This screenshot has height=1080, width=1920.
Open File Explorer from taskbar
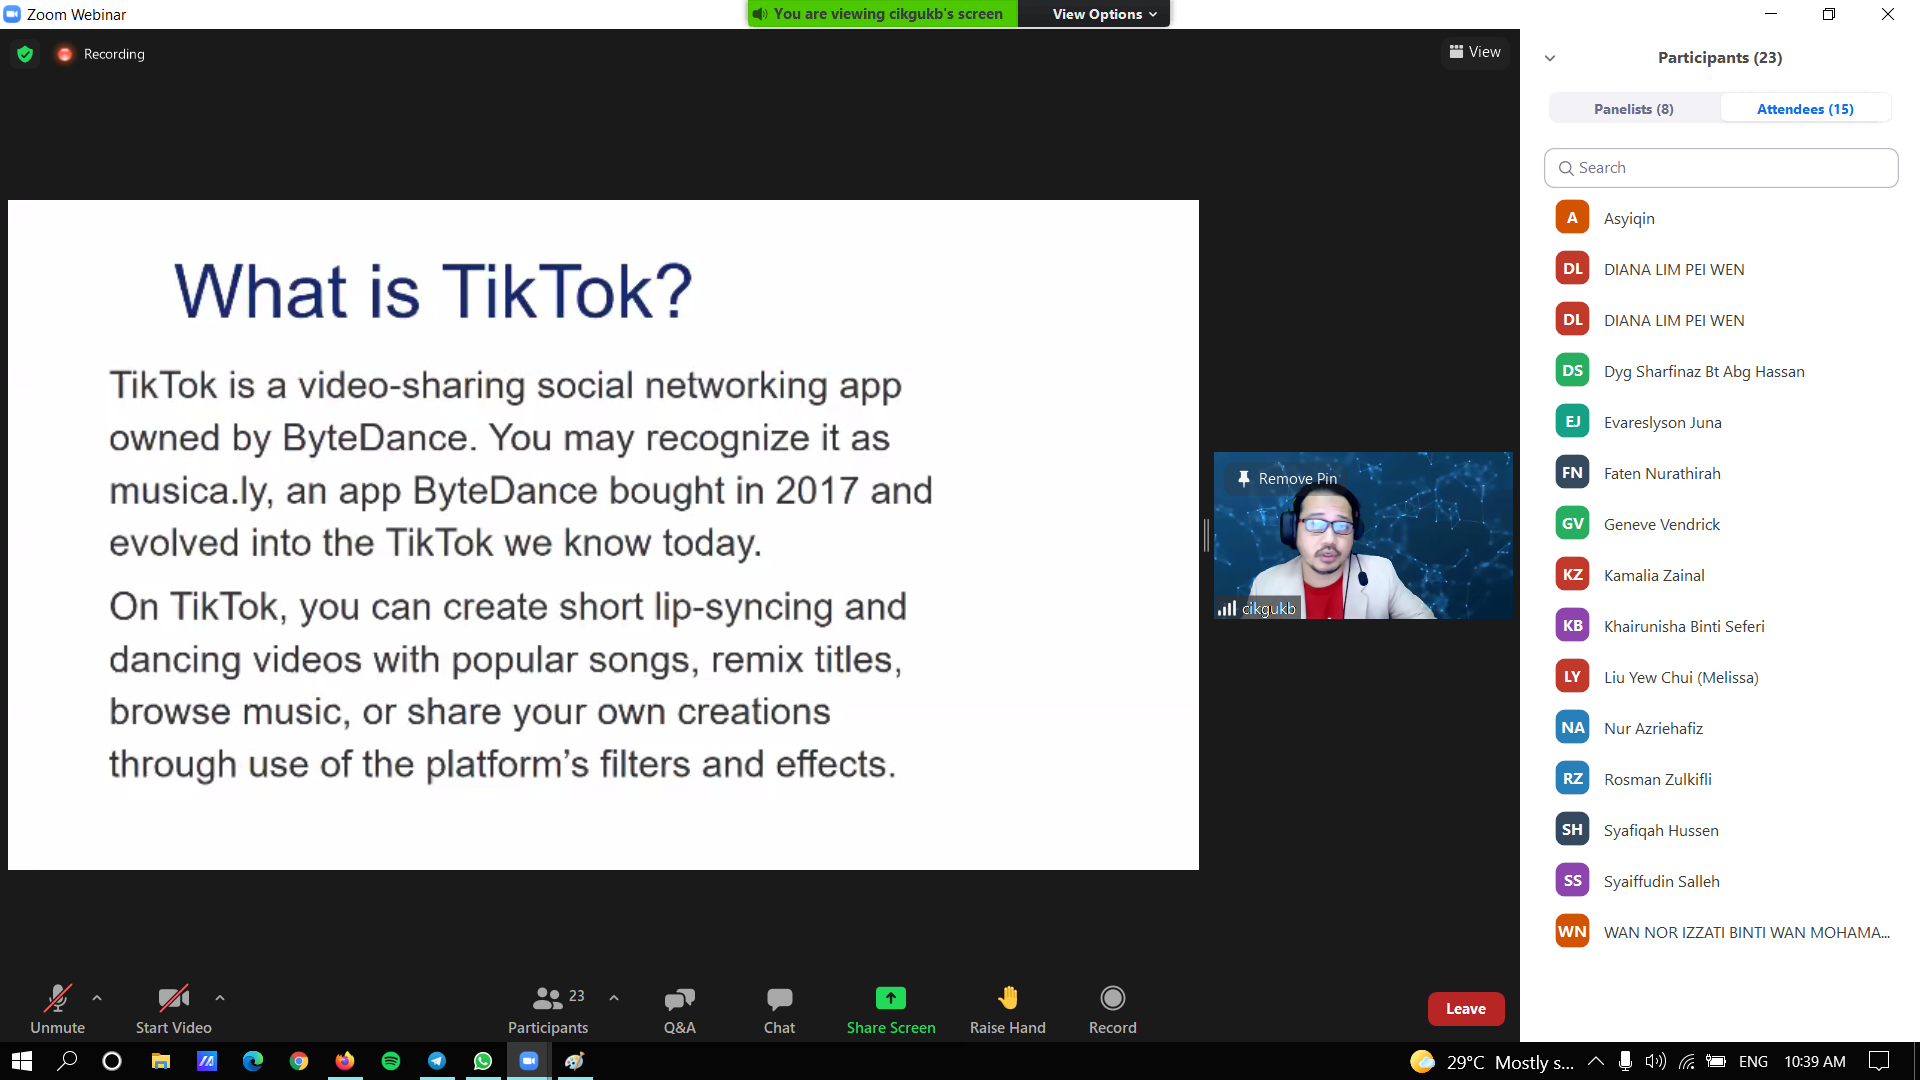160,1061
